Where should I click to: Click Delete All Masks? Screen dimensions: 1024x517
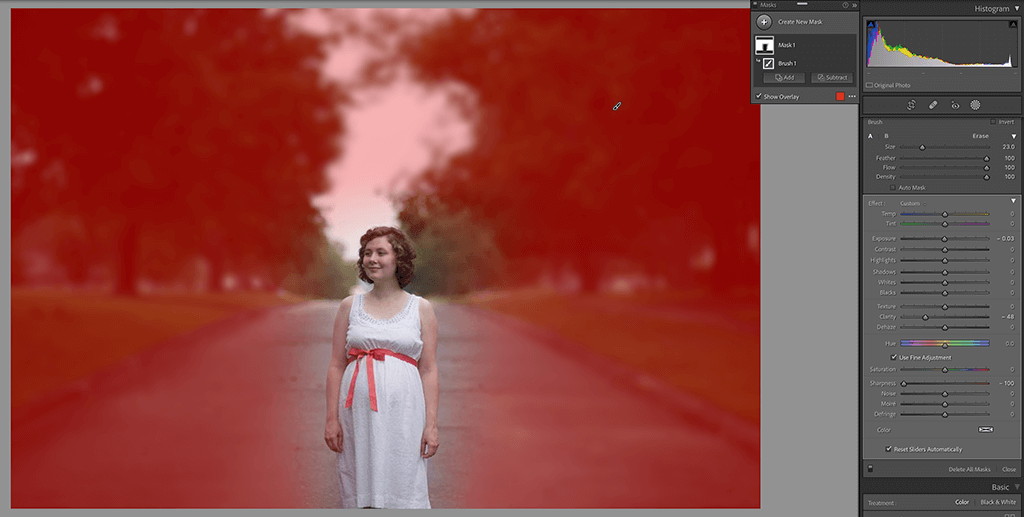tap(969, 469)
